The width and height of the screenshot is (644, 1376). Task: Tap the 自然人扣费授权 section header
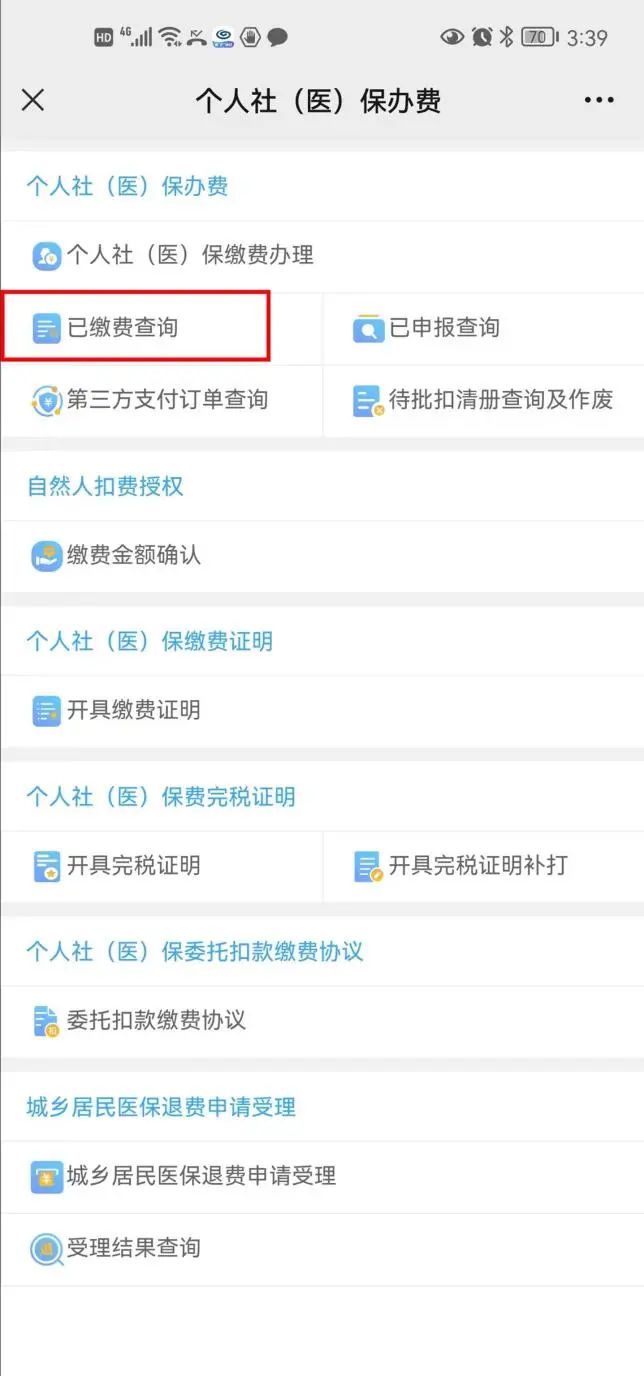coord(105,487)
